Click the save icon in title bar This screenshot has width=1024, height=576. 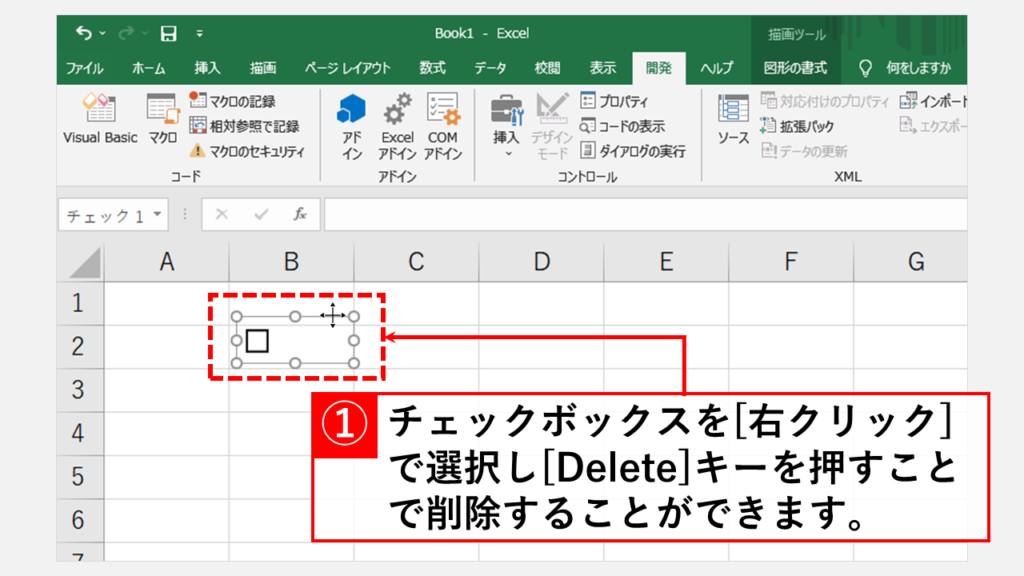[169, 33]
